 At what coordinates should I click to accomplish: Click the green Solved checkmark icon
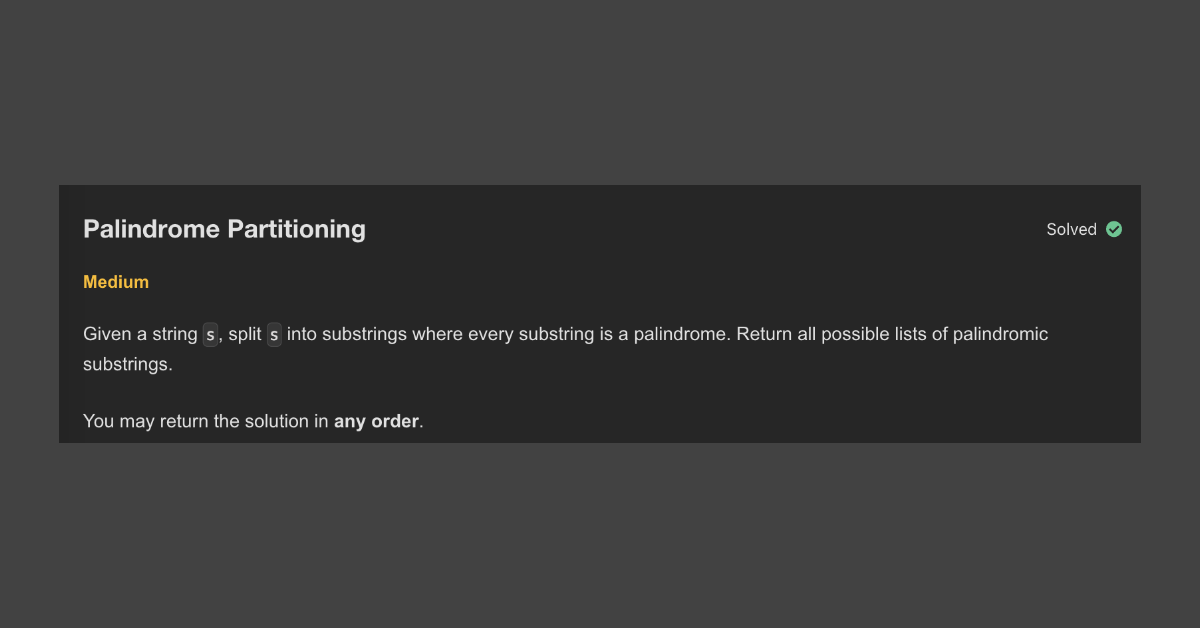click(1114, 229)
